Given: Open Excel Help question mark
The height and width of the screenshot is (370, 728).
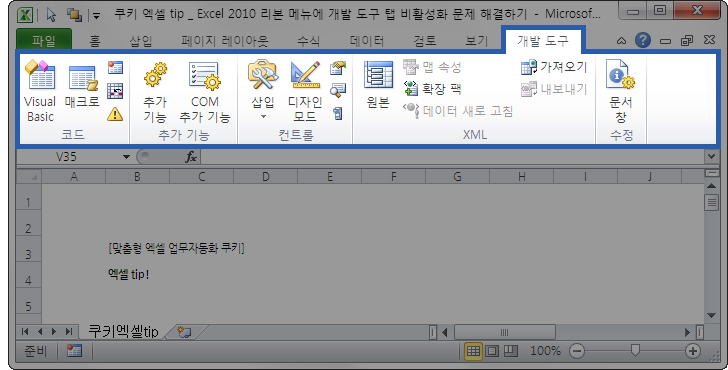Looking at the screenshot, I should (x=643, y=40).
